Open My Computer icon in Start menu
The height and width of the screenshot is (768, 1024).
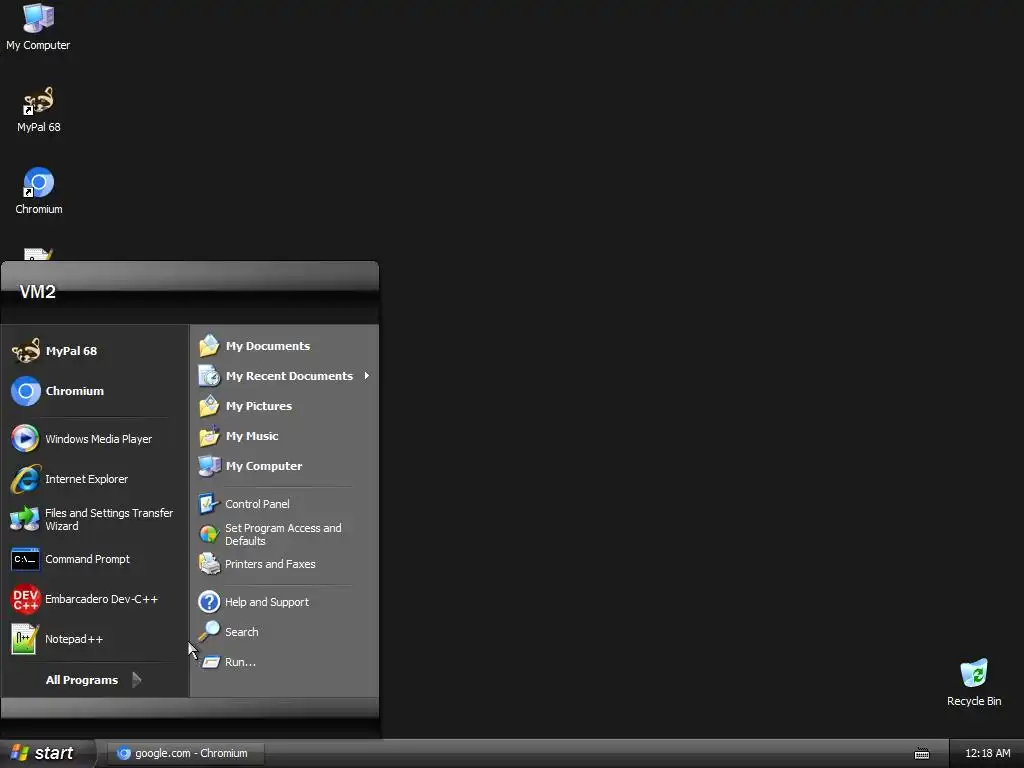(209, 466)
